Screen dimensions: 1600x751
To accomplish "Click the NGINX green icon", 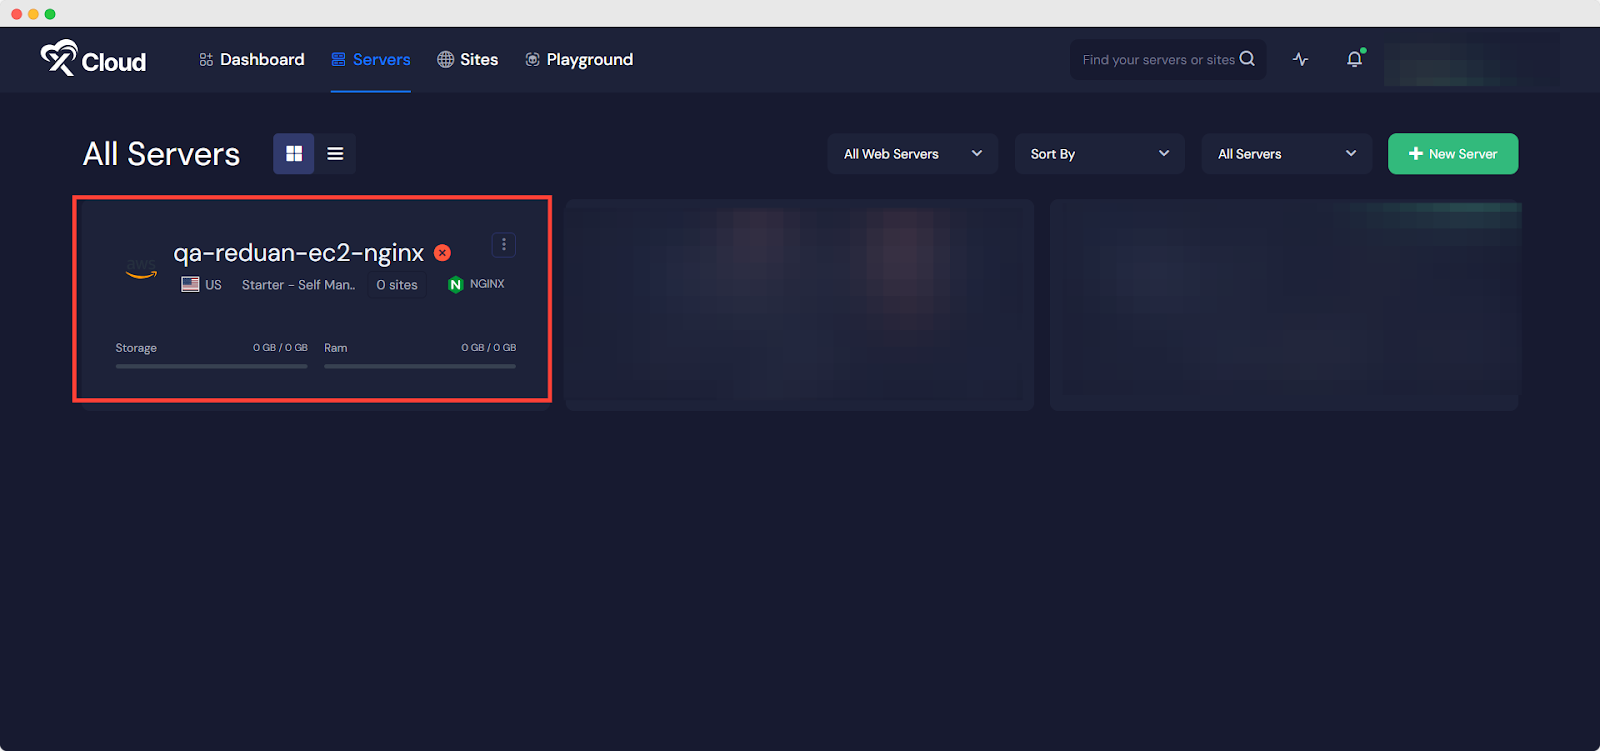I will 456,285.
